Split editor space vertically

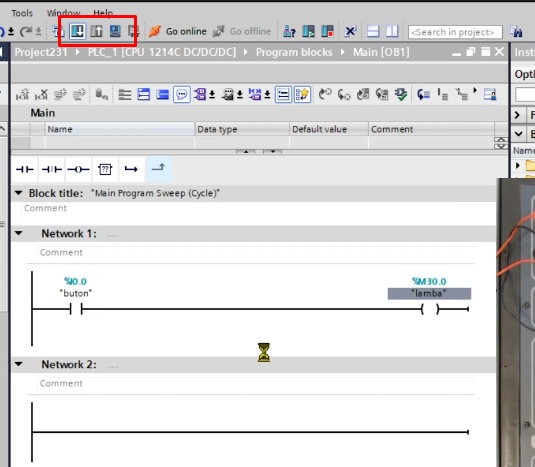tap(392, 32)
